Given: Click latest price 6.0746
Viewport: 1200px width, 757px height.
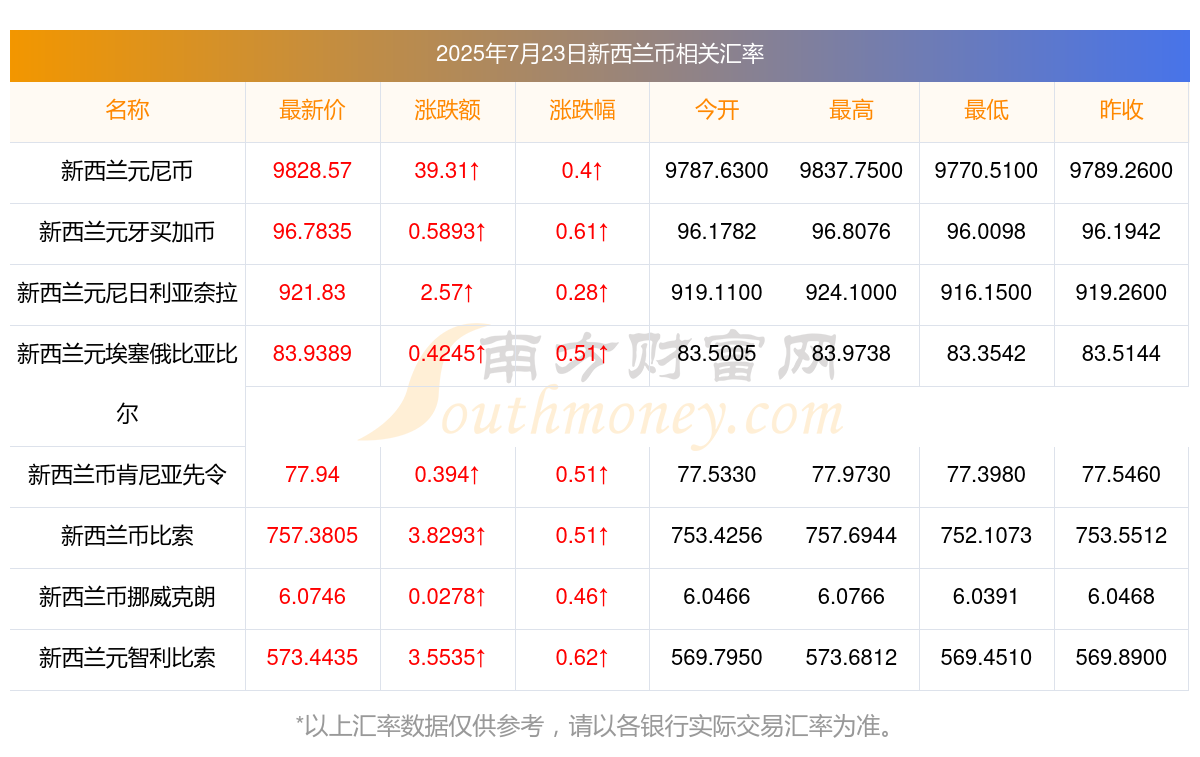Looking at the screenshot, I should (x=312, y=597).
